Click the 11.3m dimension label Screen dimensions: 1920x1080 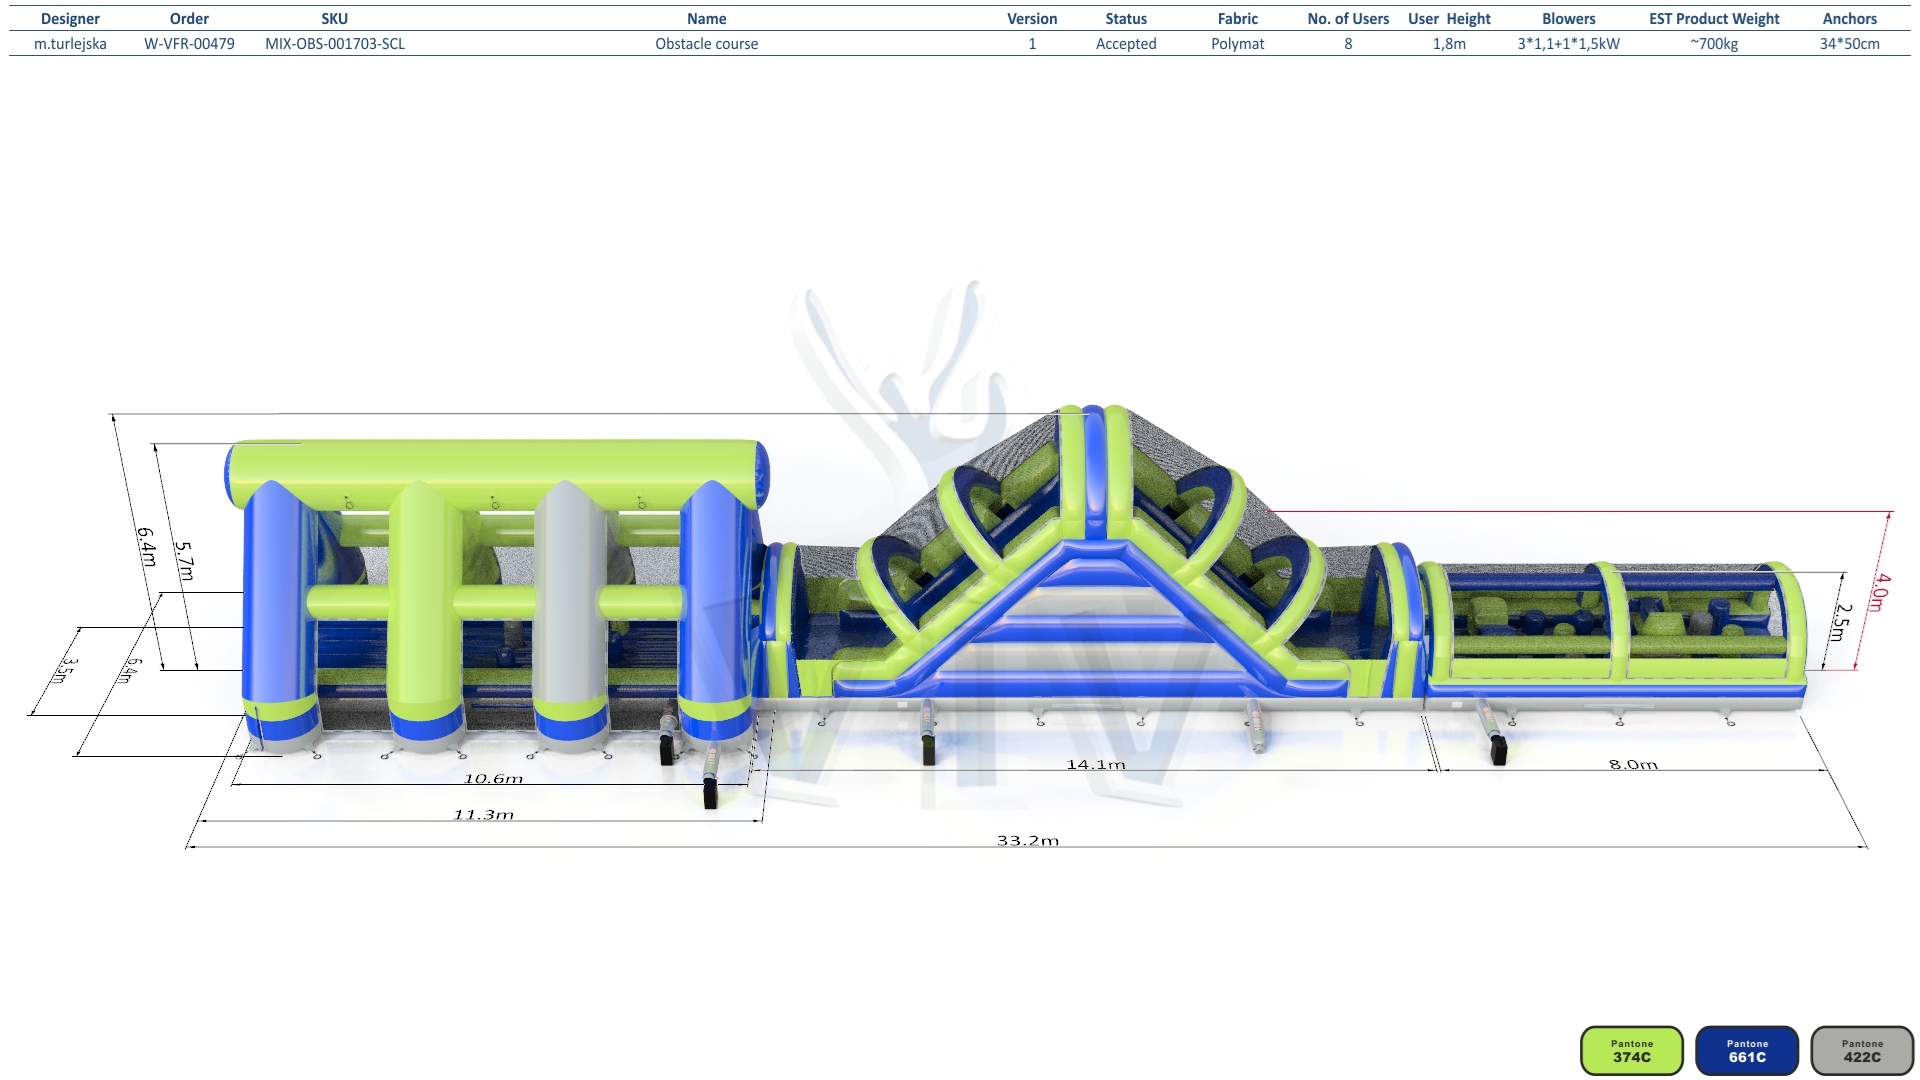tap(484, 814)
